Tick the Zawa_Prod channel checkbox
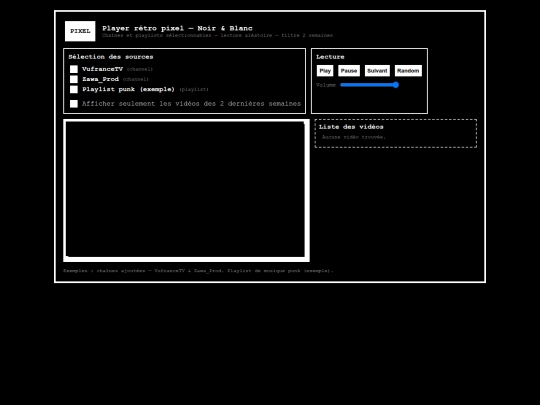 click(x=74, y=79)
